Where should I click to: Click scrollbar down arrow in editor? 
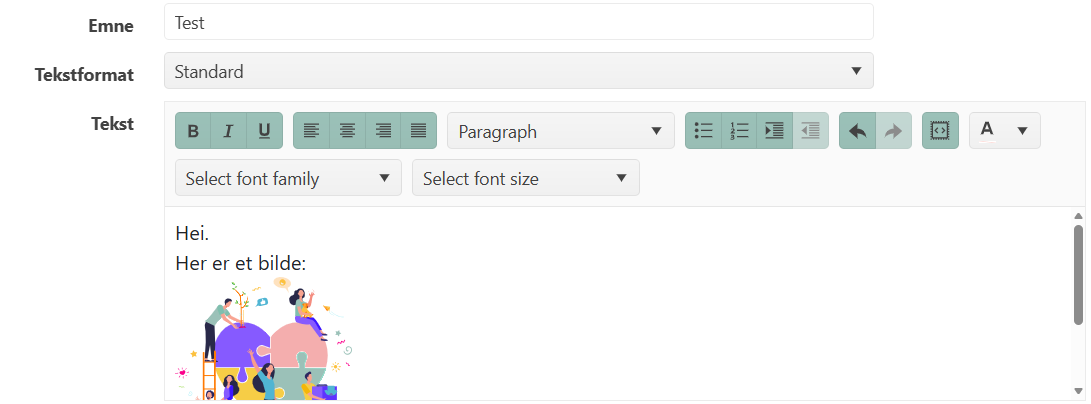coord(1078,391)
